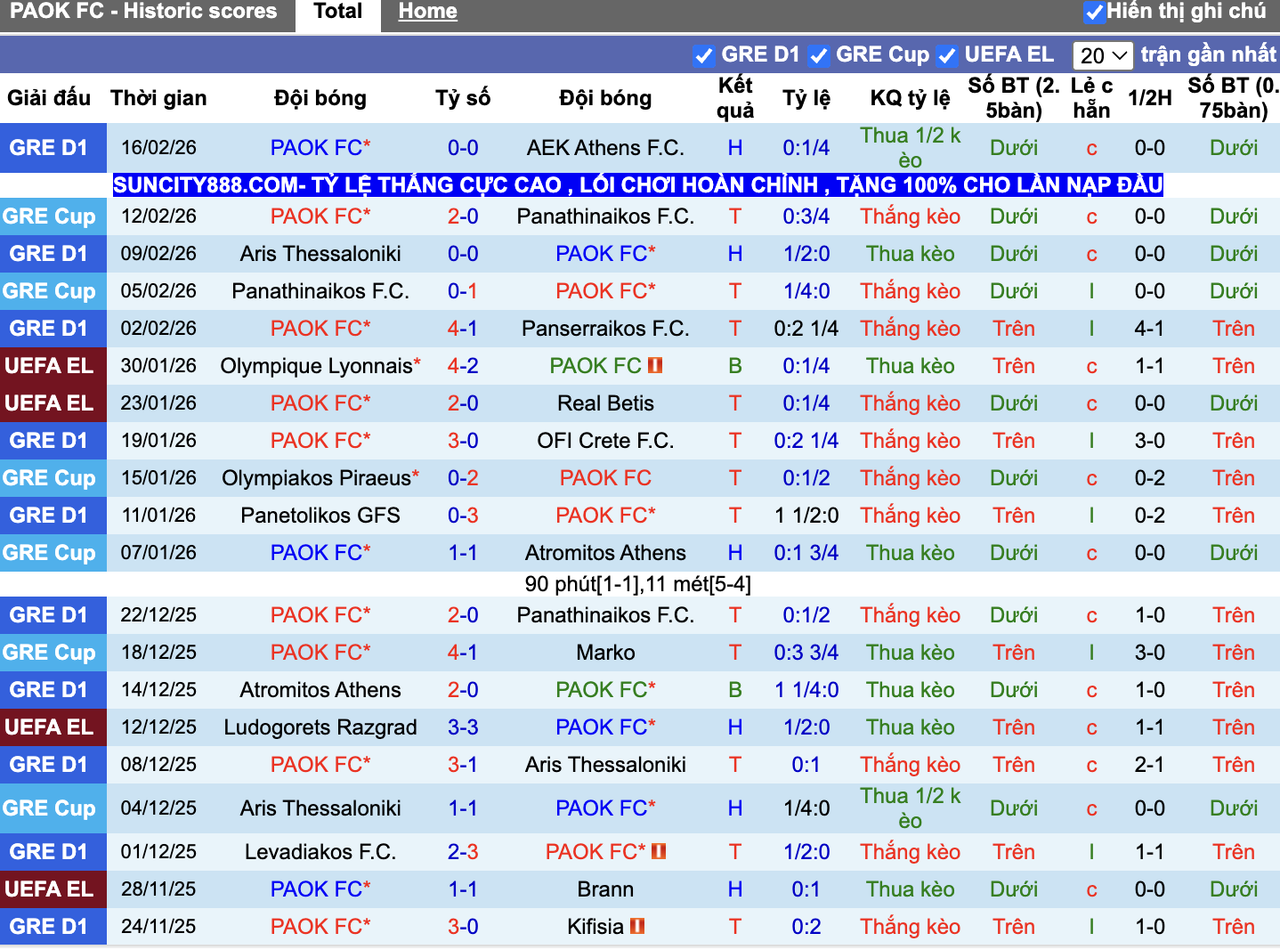The image size is (1280, 951).
Task: Open Brann team link
Action: [x=606, y=889]
